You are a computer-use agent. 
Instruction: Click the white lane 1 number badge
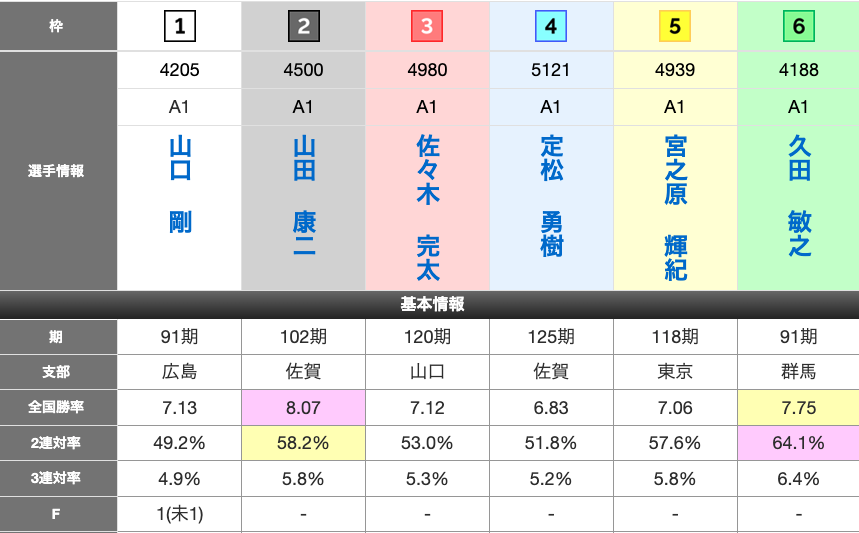(x=179, y=27)
